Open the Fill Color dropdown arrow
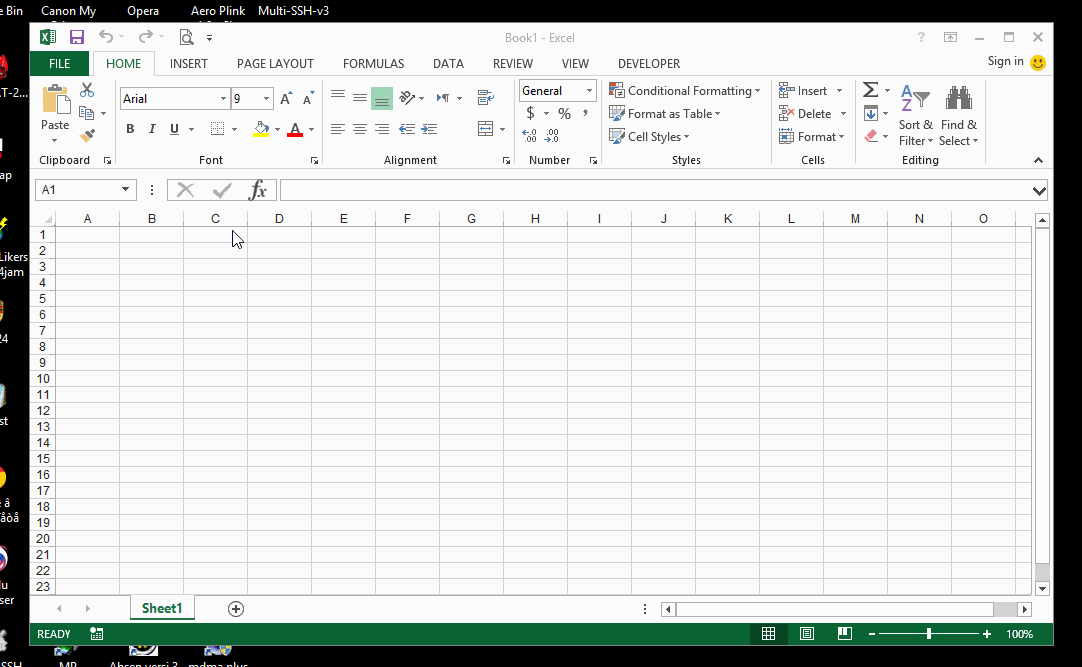This screenshot has width=1082, height=667. [x=277, y=128]
